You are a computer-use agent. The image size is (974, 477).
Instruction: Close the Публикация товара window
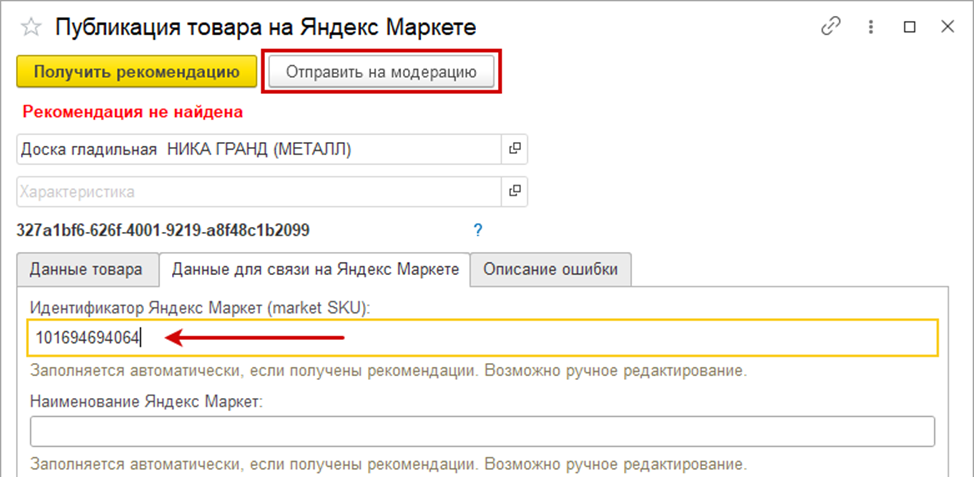pos(946,27)
